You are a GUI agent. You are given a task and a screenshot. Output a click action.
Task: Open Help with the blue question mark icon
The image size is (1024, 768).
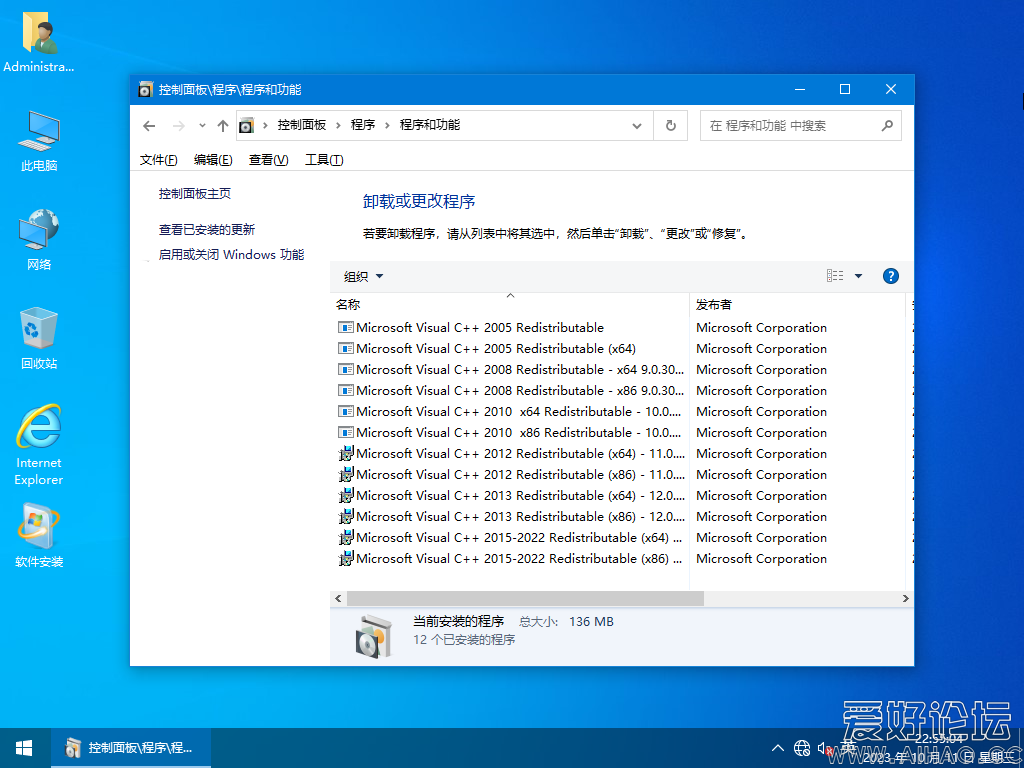click(890, 275)
